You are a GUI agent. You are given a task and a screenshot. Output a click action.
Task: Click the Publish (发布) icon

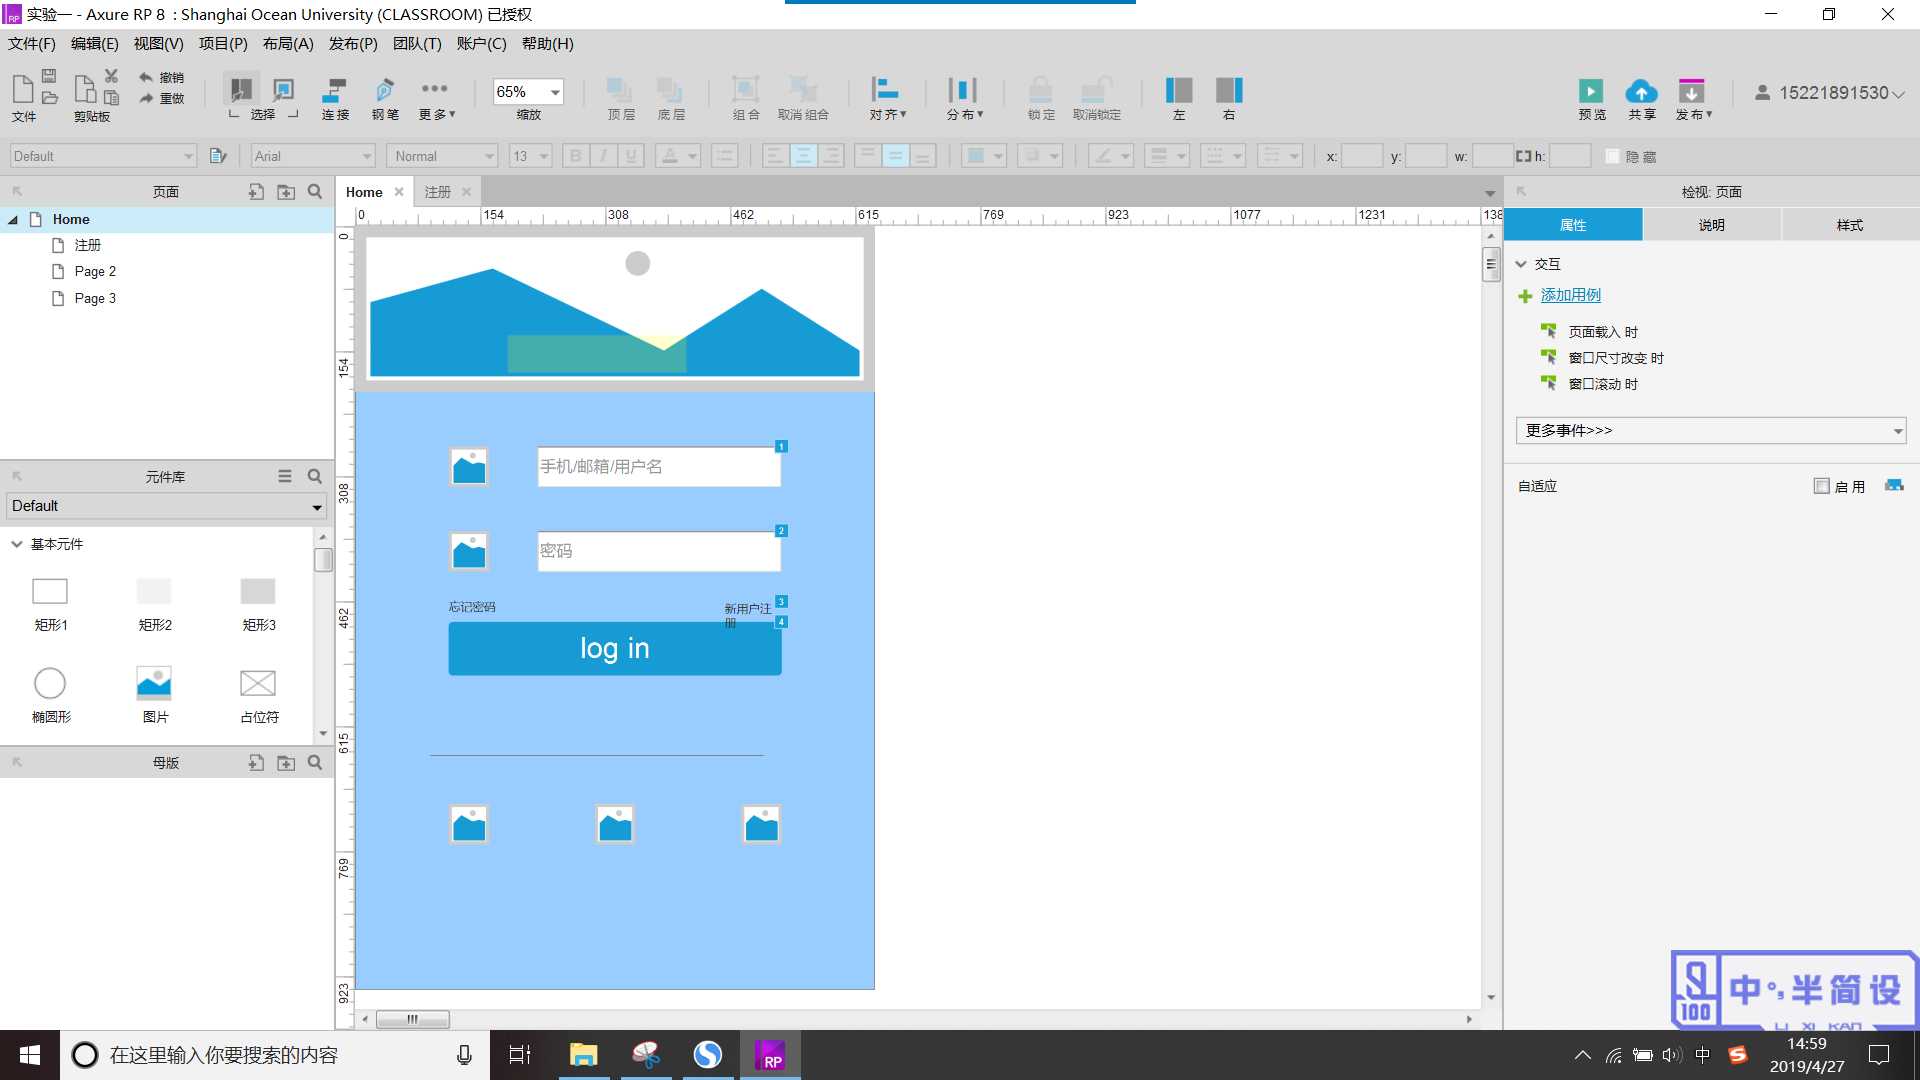point(1691,91)
